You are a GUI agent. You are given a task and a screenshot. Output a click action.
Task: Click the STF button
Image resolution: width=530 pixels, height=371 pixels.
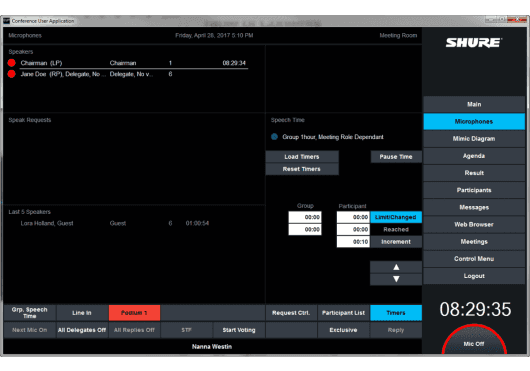tap(187, 330)
